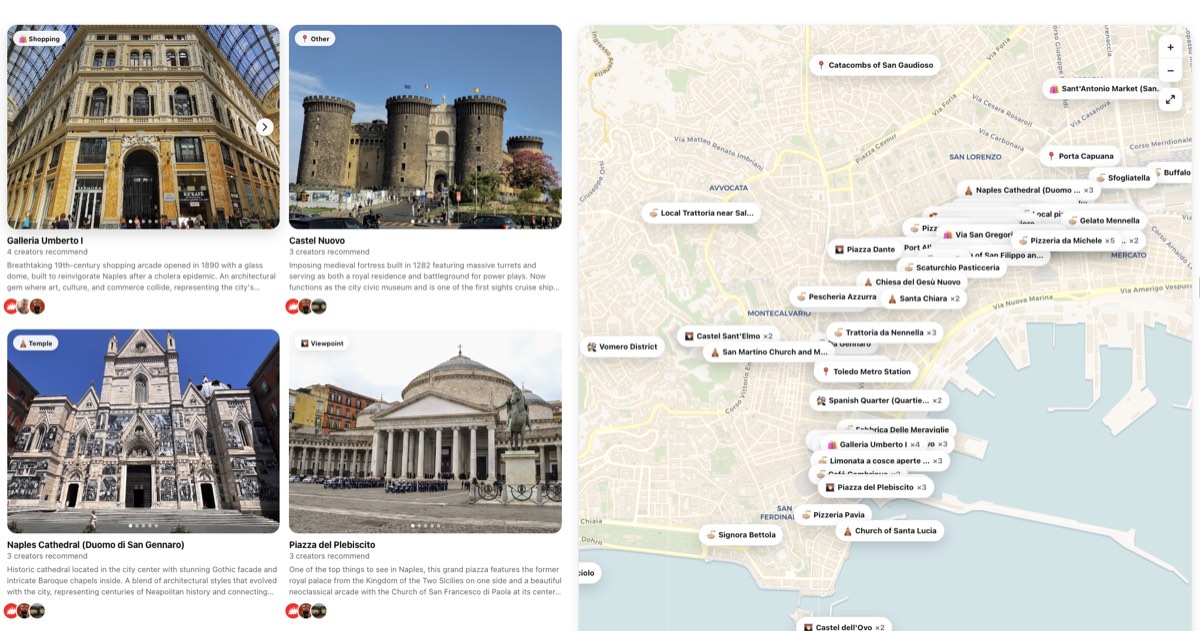
Task: Open the Pizzeria Pavia map marker
Action: [x=833, y=515]
